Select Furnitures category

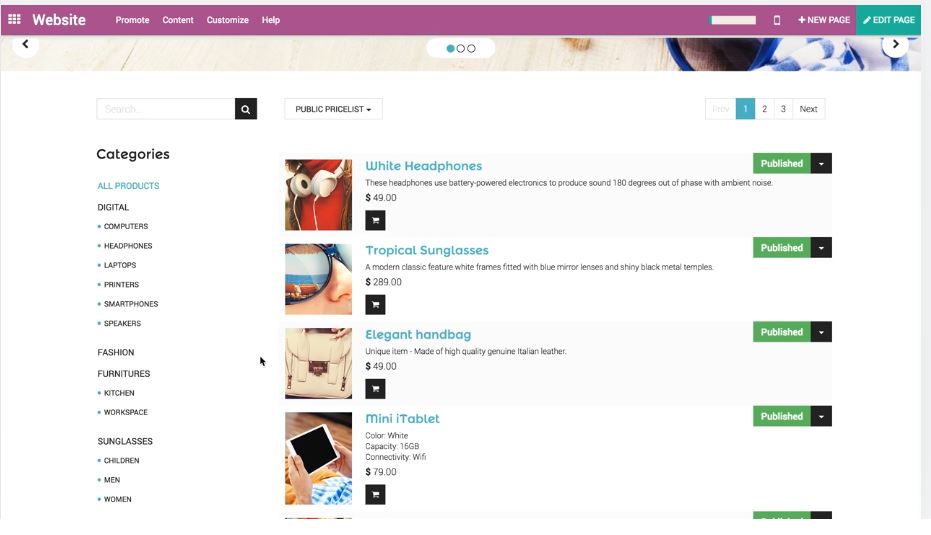tap(124, 373)
